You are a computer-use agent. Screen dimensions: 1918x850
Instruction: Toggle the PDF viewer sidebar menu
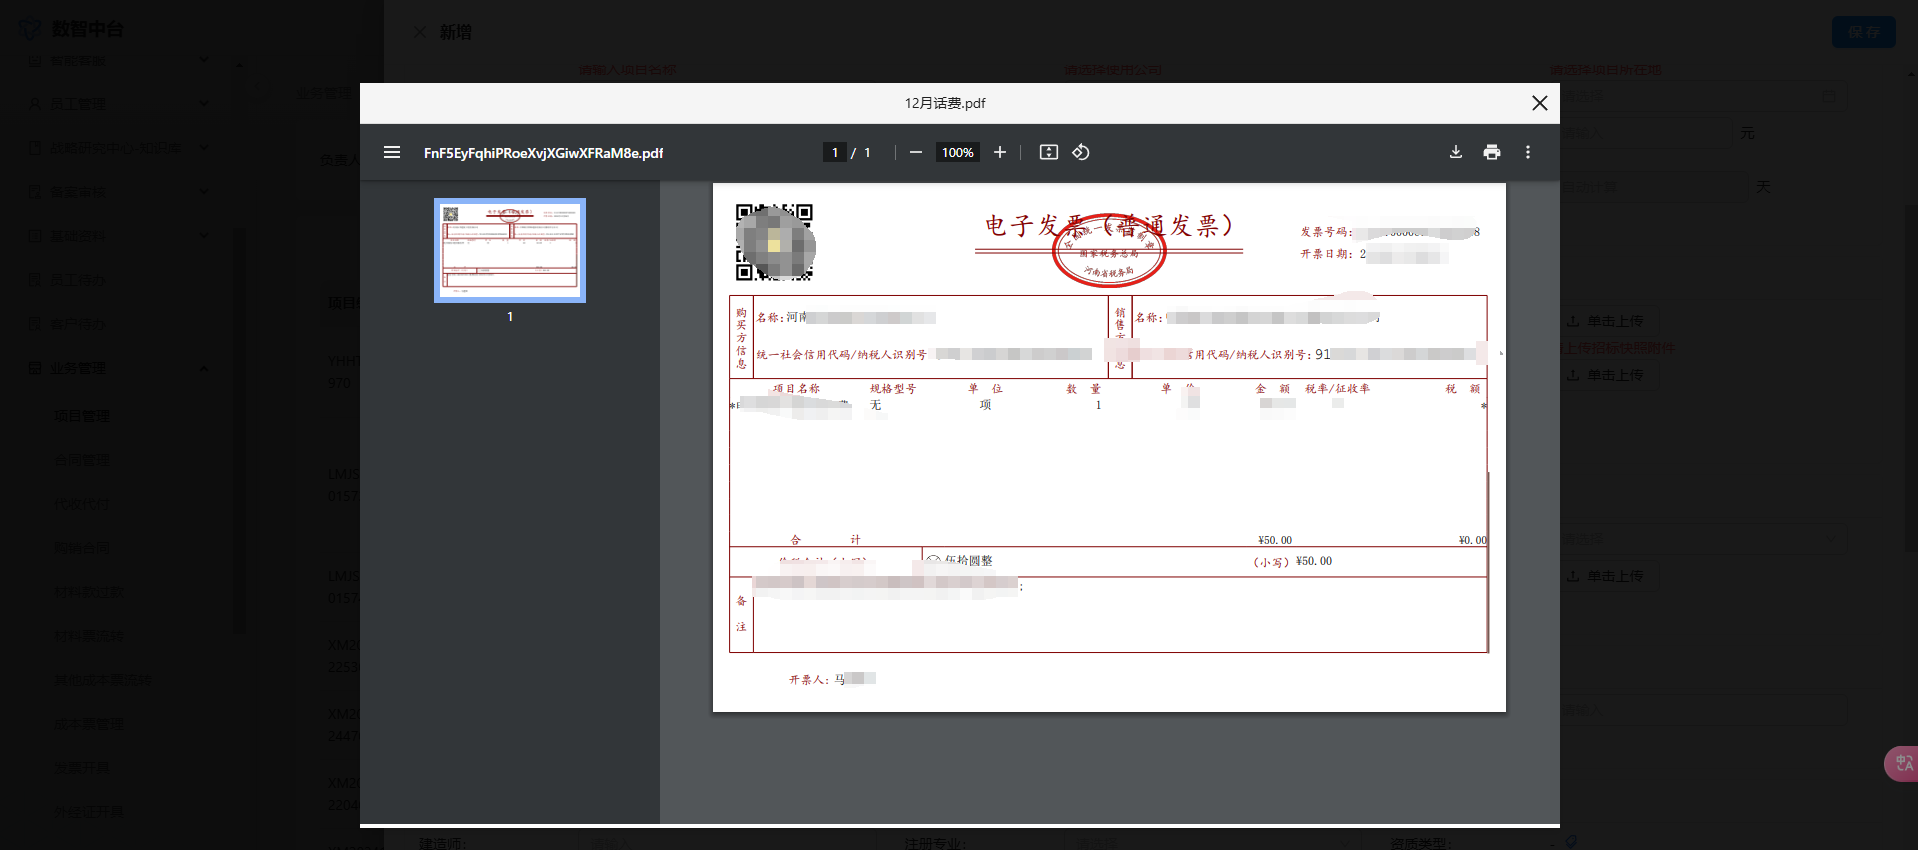[392, 152]
